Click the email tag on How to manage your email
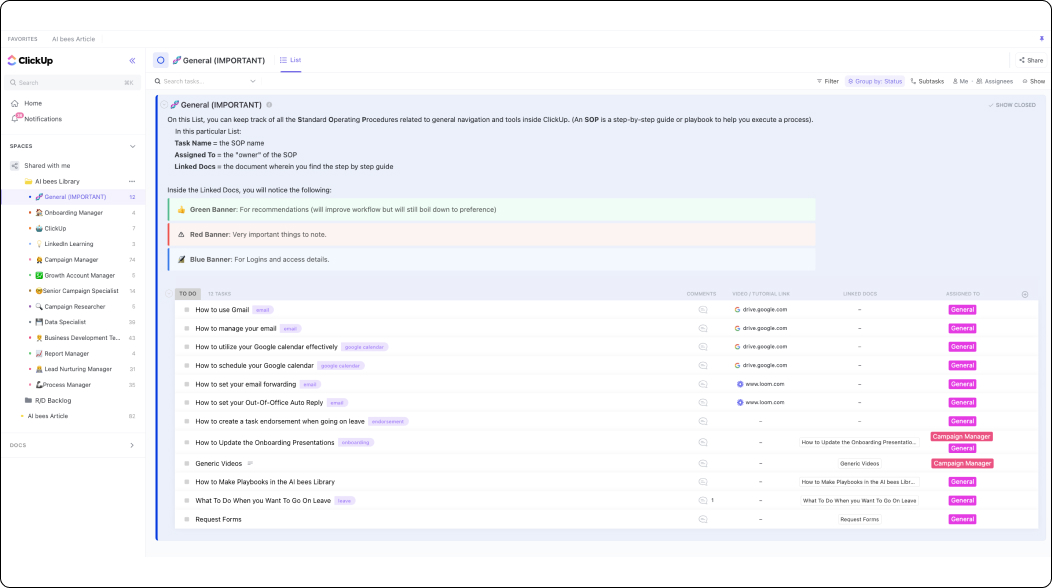 [290, 329]
